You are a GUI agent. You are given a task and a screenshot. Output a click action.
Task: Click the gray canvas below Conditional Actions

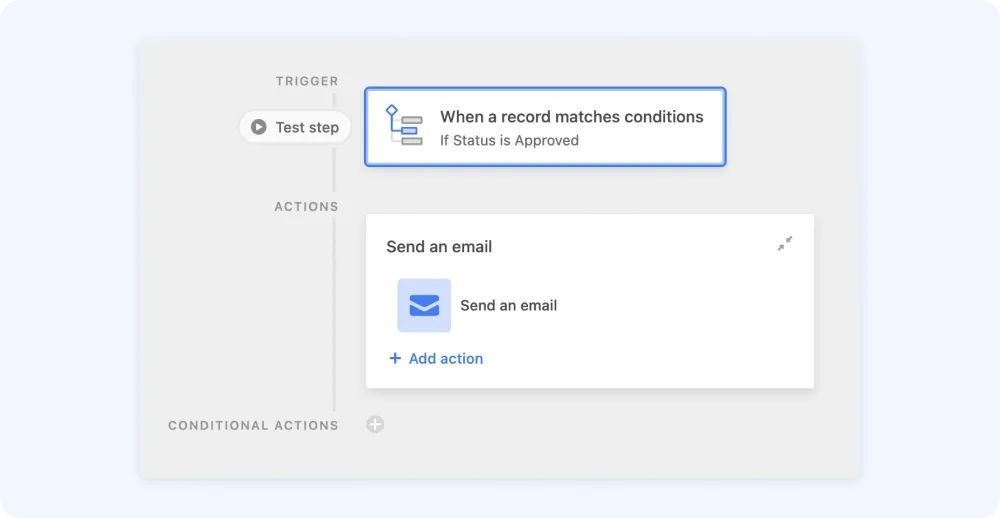[x=497, y=458]
